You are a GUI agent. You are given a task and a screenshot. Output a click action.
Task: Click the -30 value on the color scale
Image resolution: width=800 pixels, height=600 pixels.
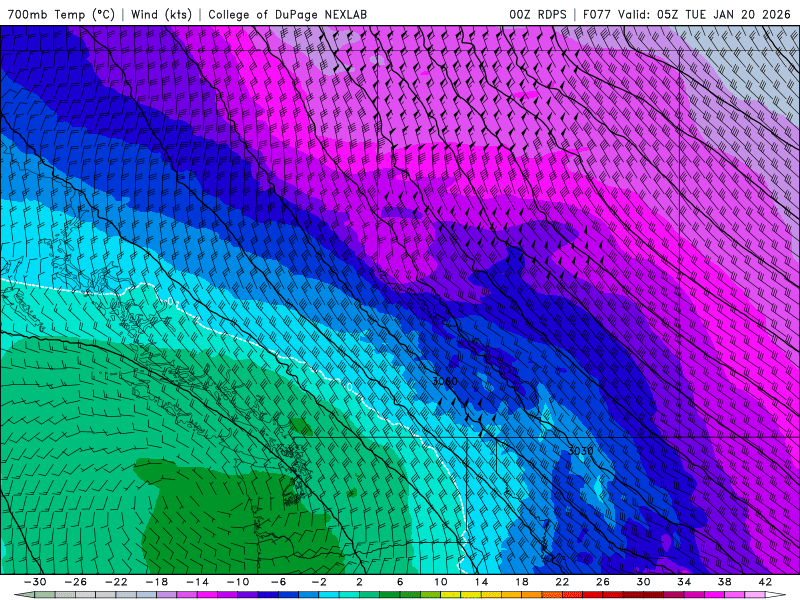point(35,582)
